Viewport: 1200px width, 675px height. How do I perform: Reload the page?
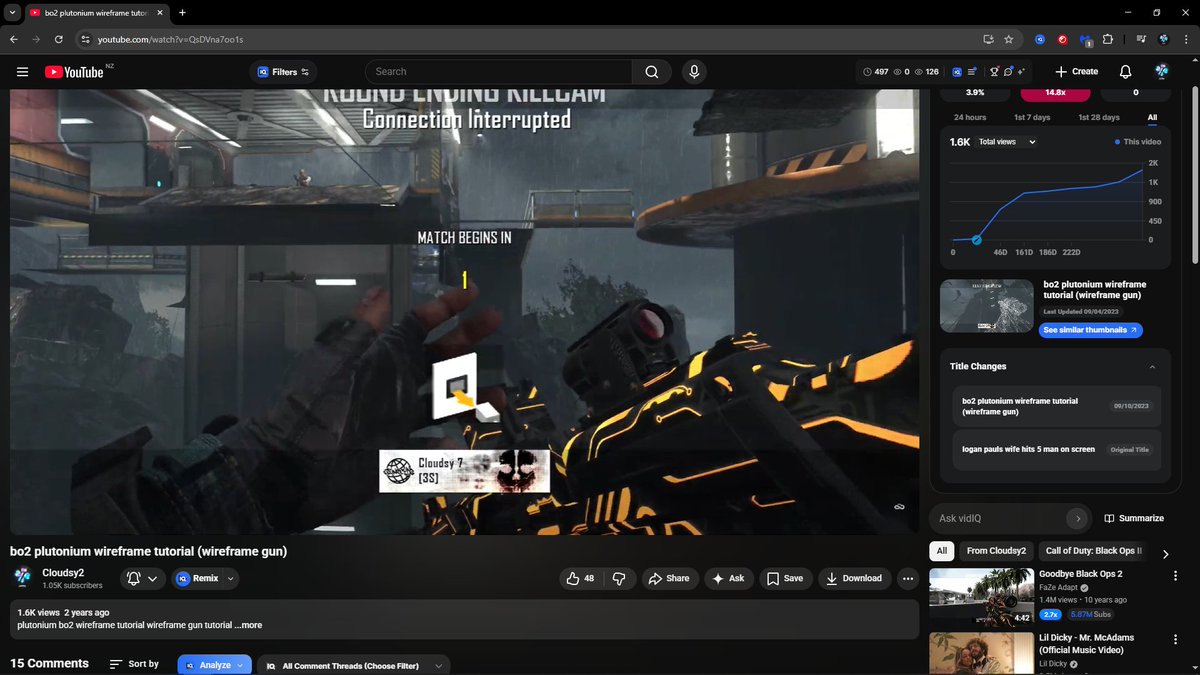[x=59, y=39]
